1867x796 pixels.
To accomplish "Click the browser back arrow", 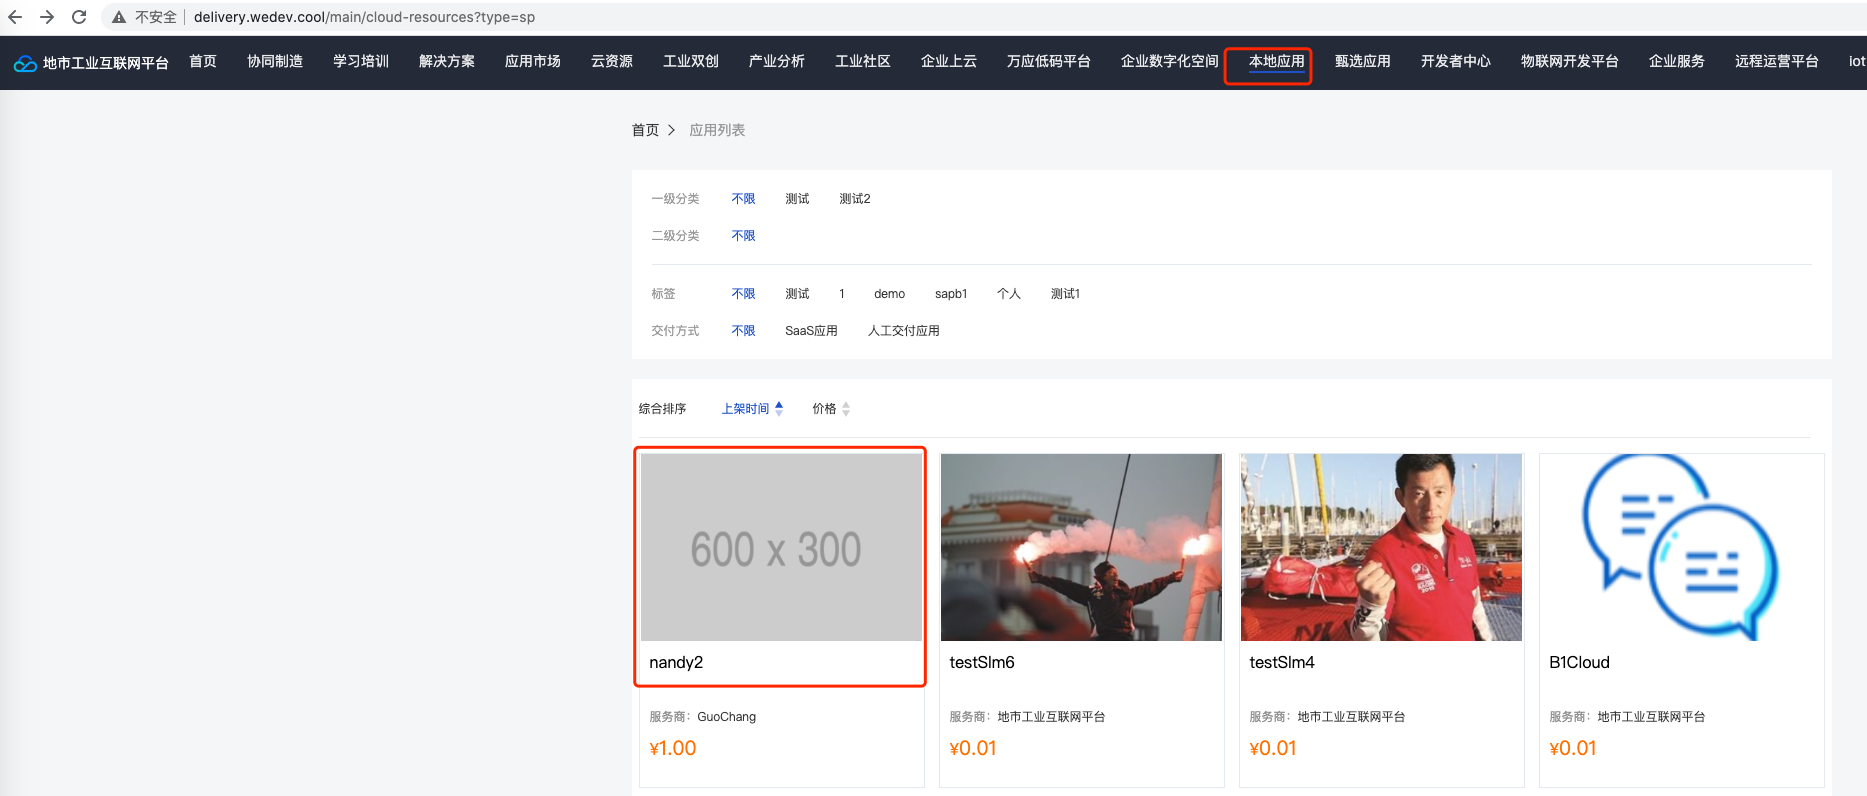I will tap(15, 17).
